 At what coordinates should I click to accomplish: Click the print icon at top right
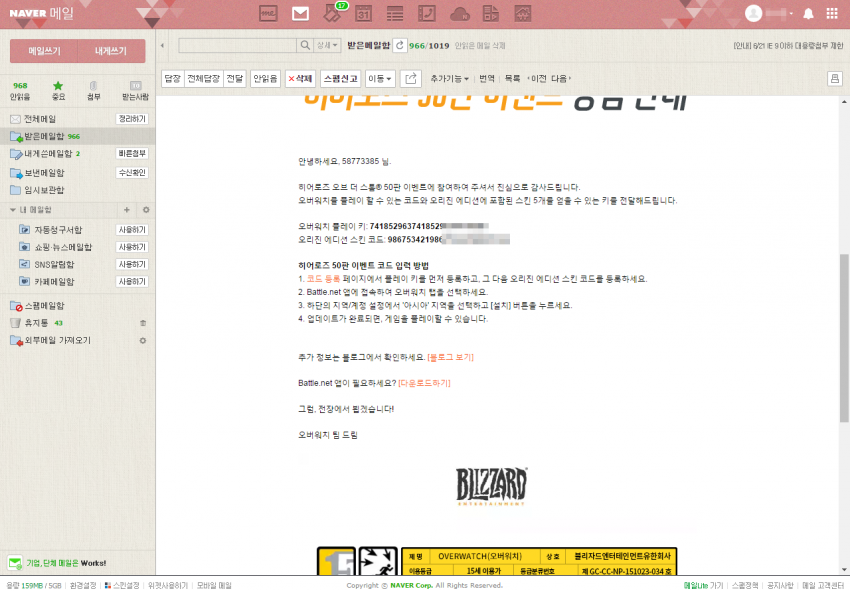pyautogui.click(x=834, y=78)
